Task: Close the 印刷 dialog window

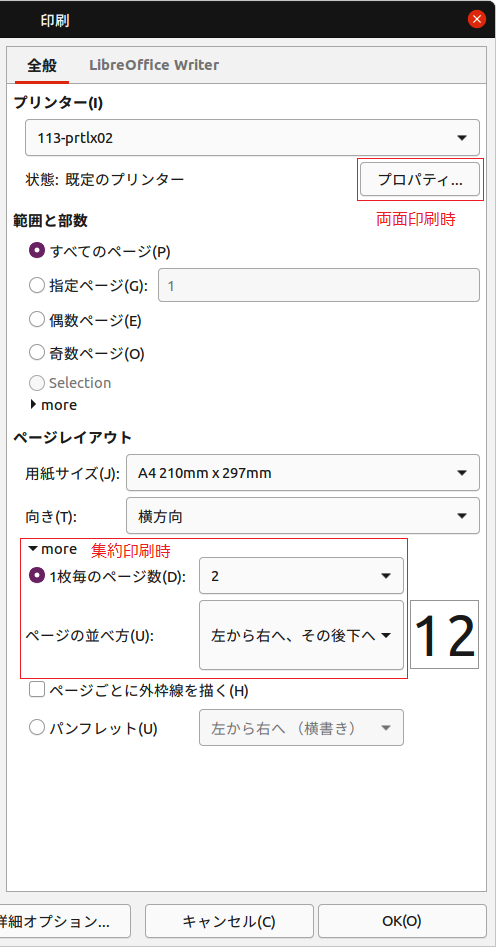Action: [477, 19]
